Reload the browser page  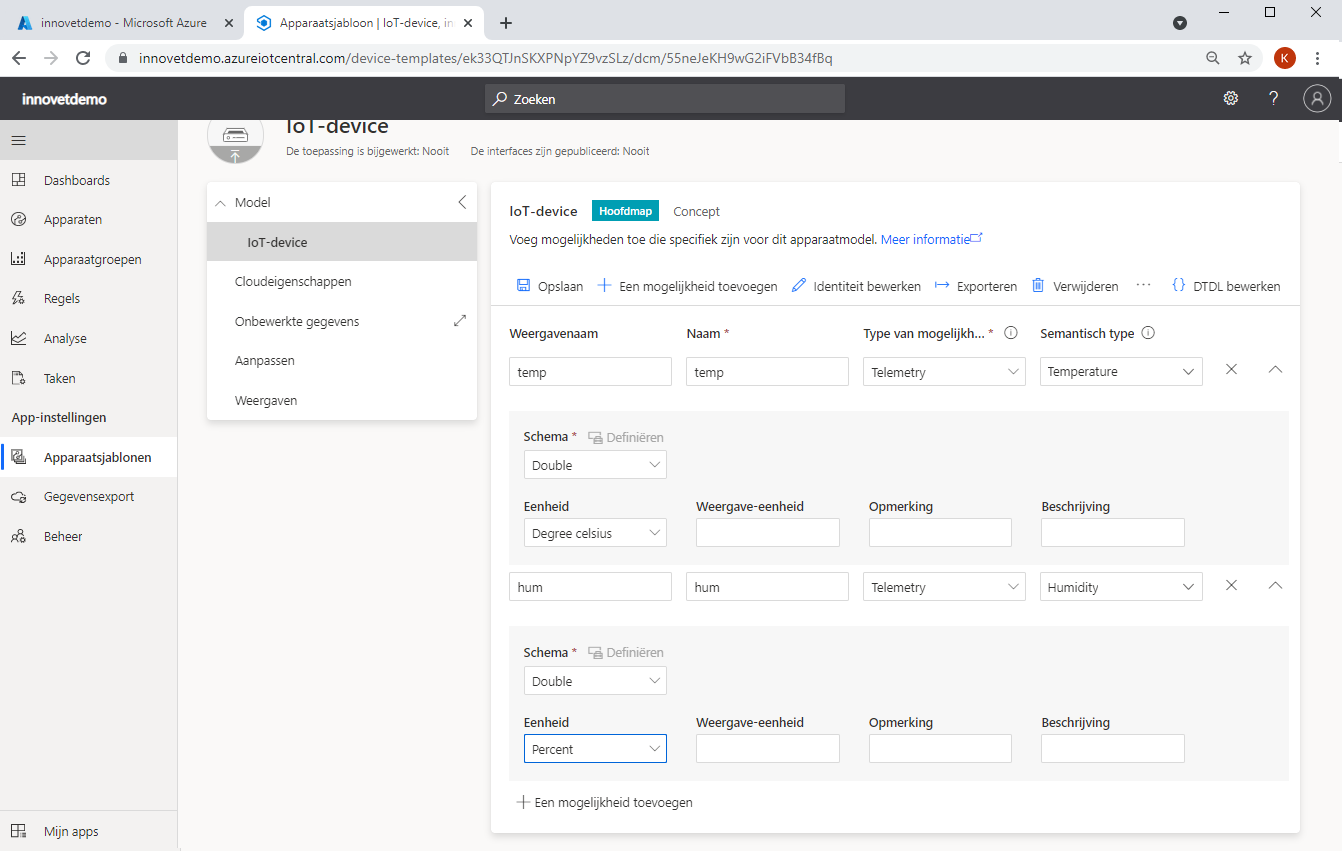[x=83, y=58]
